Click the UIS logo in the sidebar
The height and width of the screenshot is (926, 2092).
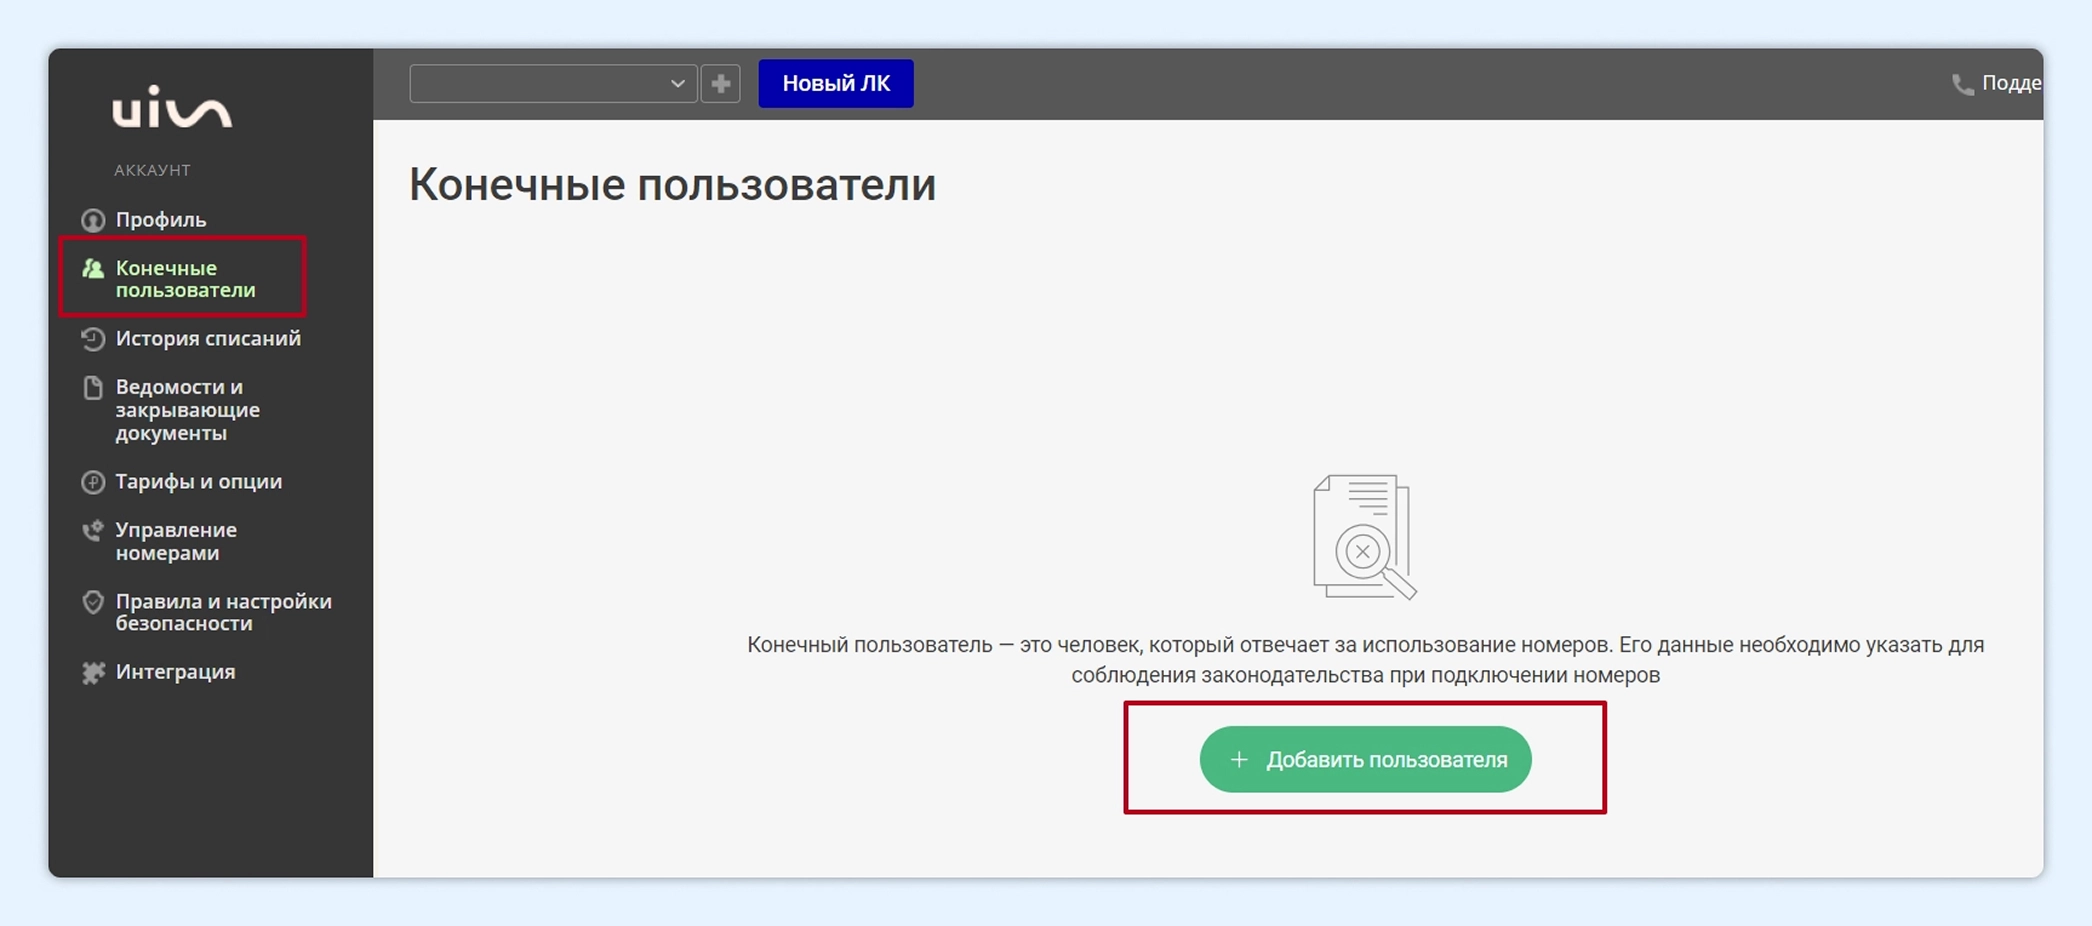[172, 107]
